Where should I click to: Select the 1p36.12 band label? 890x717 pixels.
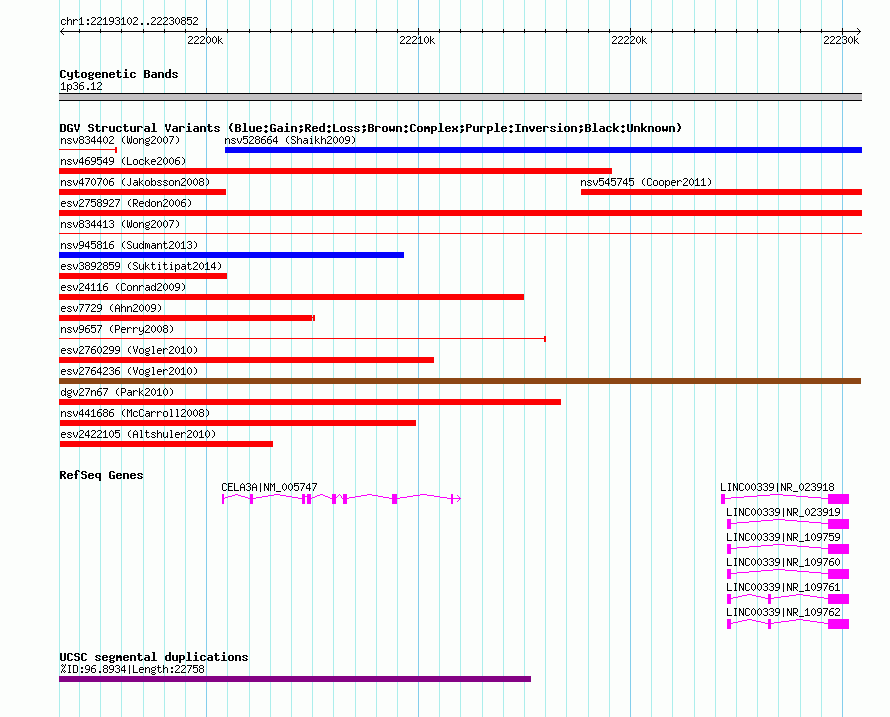(x=81, y=86)
